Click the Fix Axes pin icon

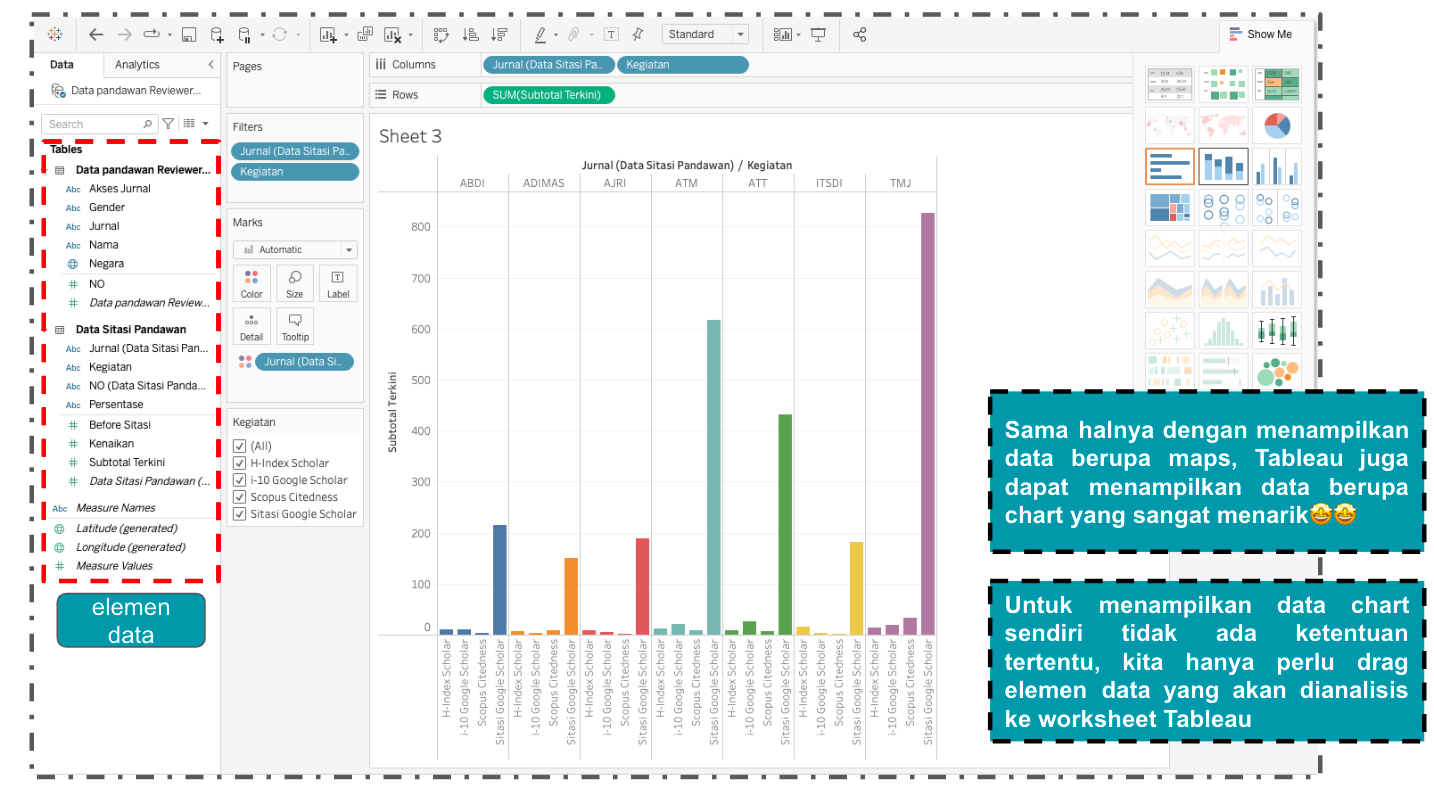pos(637,34)
